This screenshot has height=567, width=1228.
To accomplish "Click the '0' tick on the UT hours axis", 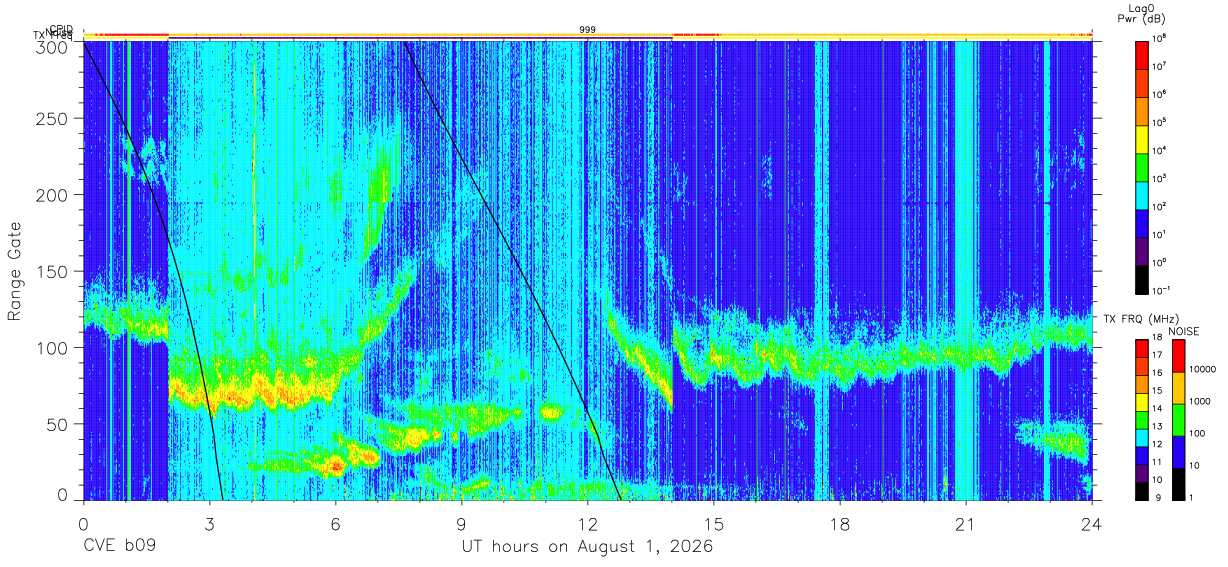I will pyautogui.click(x=83, y=522).
